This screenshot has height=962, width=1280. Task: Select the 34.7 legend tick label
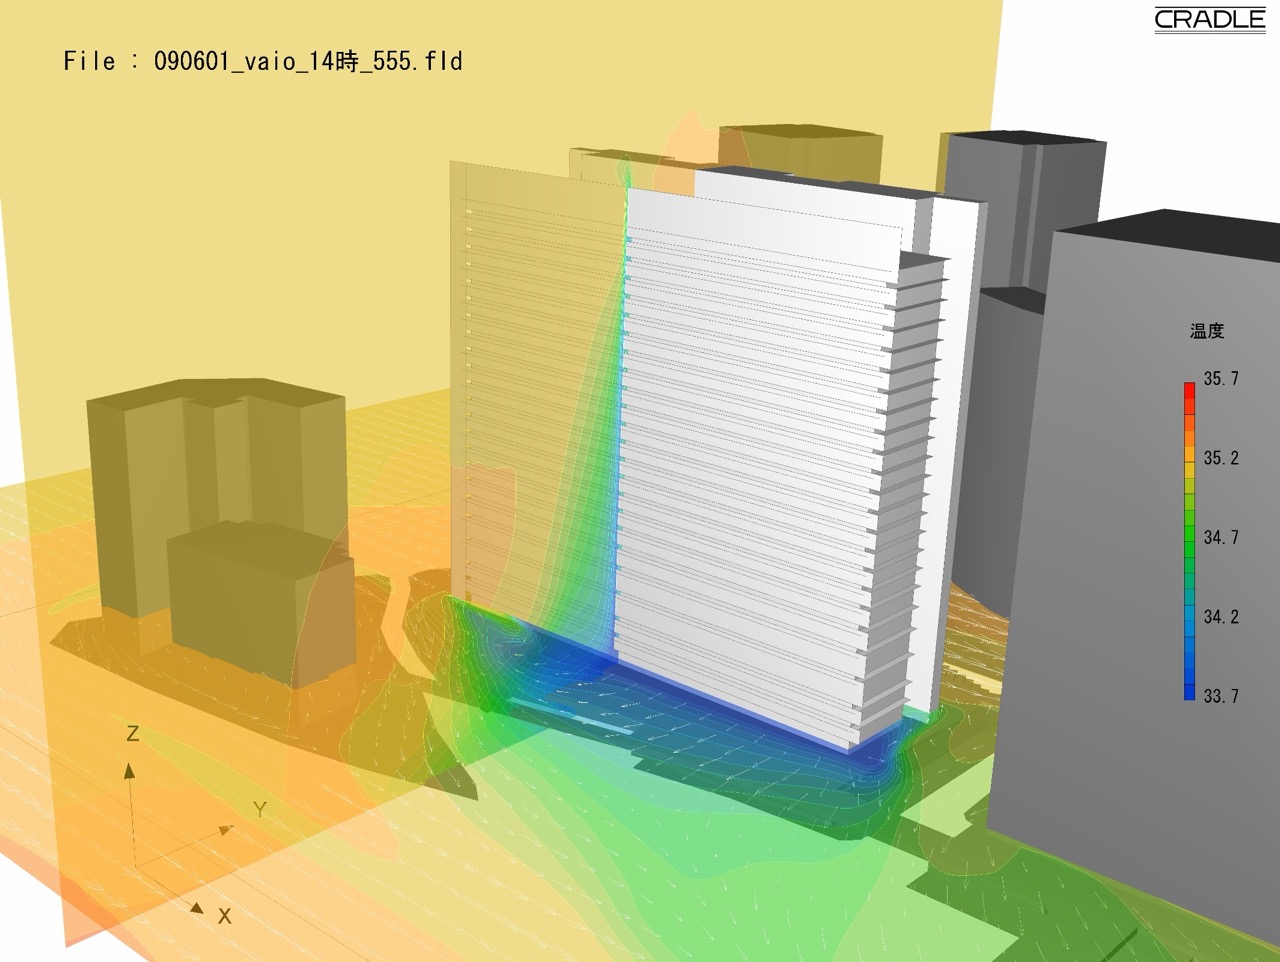tap(1220, 538)
